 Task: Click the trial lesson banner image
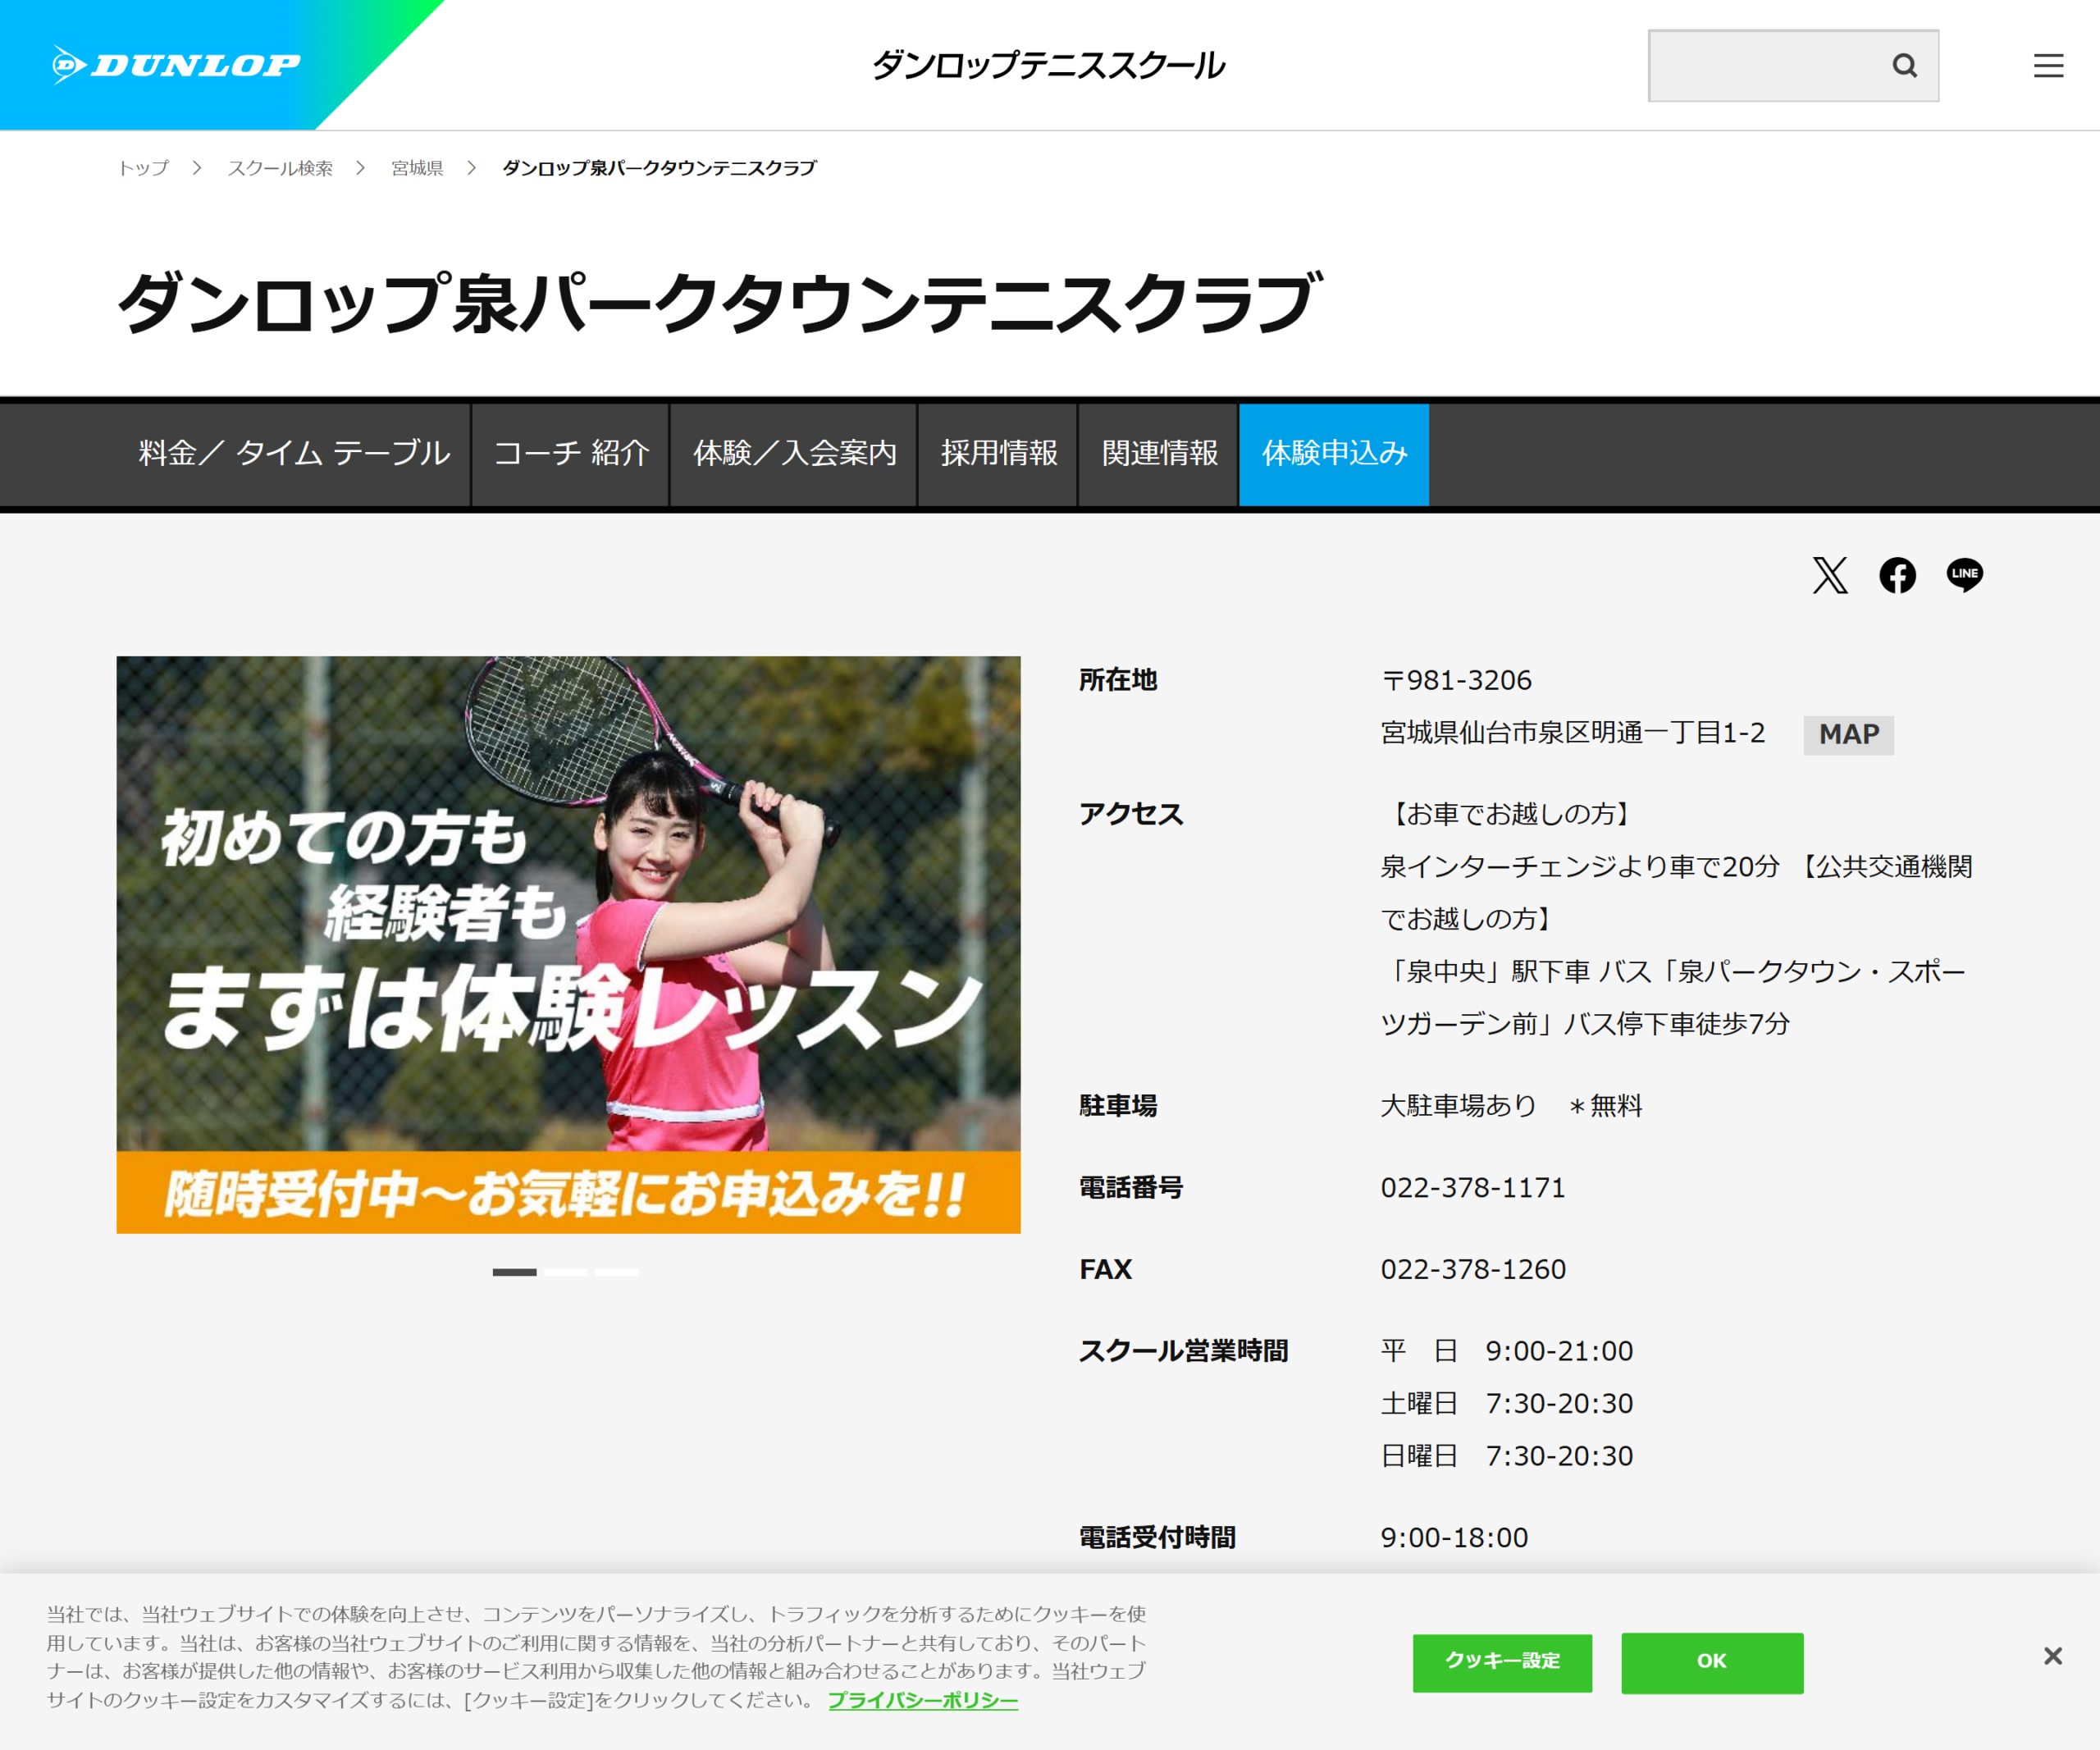click(568, 944)
